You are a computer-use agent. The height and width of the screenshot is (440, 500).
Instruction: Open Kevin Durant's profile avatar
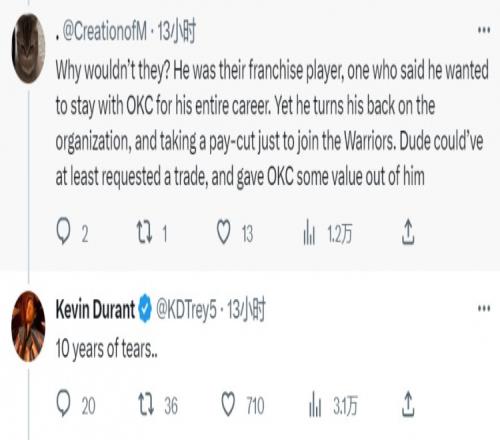click(28, 326)
